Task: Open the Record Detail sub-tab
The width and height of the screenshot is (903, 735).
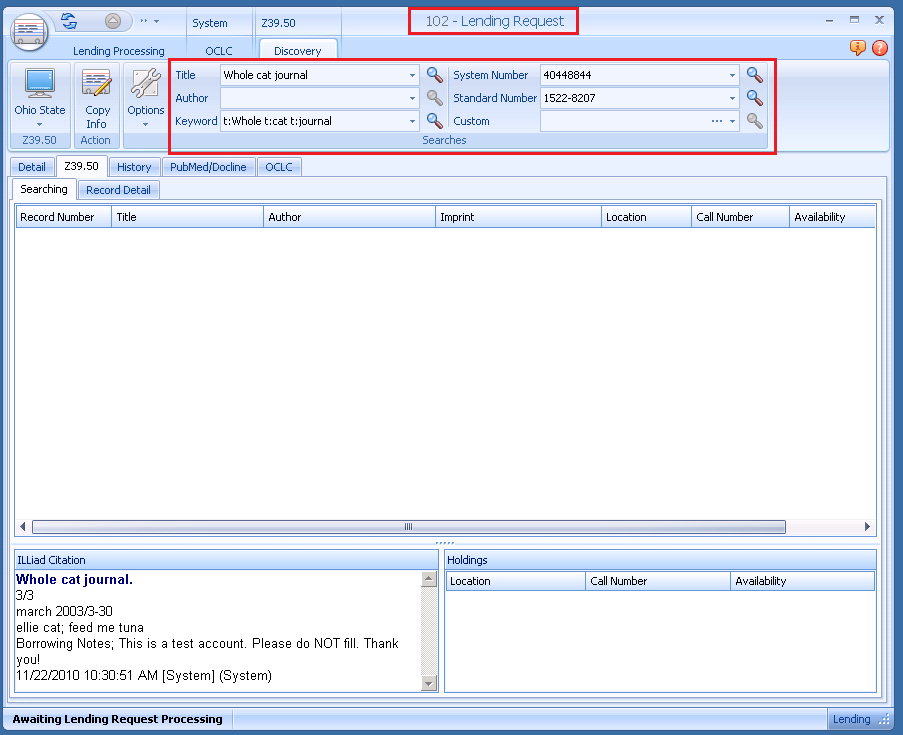Action: click(118, 190)
